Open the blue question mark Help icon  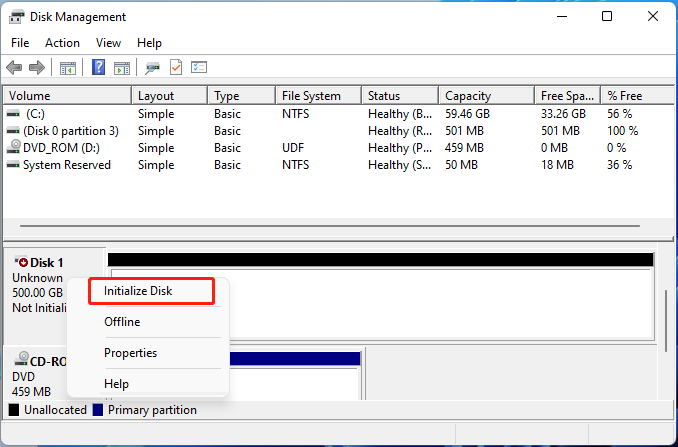click(99, 67)
